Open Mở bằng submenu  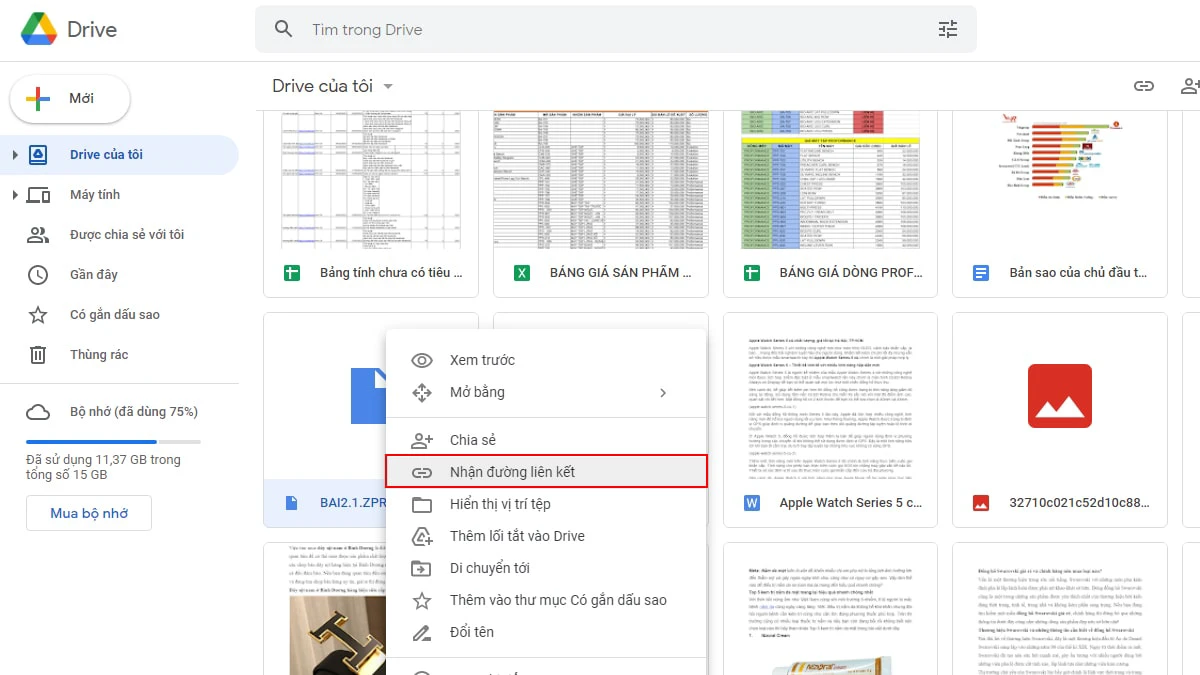(546, 392)
